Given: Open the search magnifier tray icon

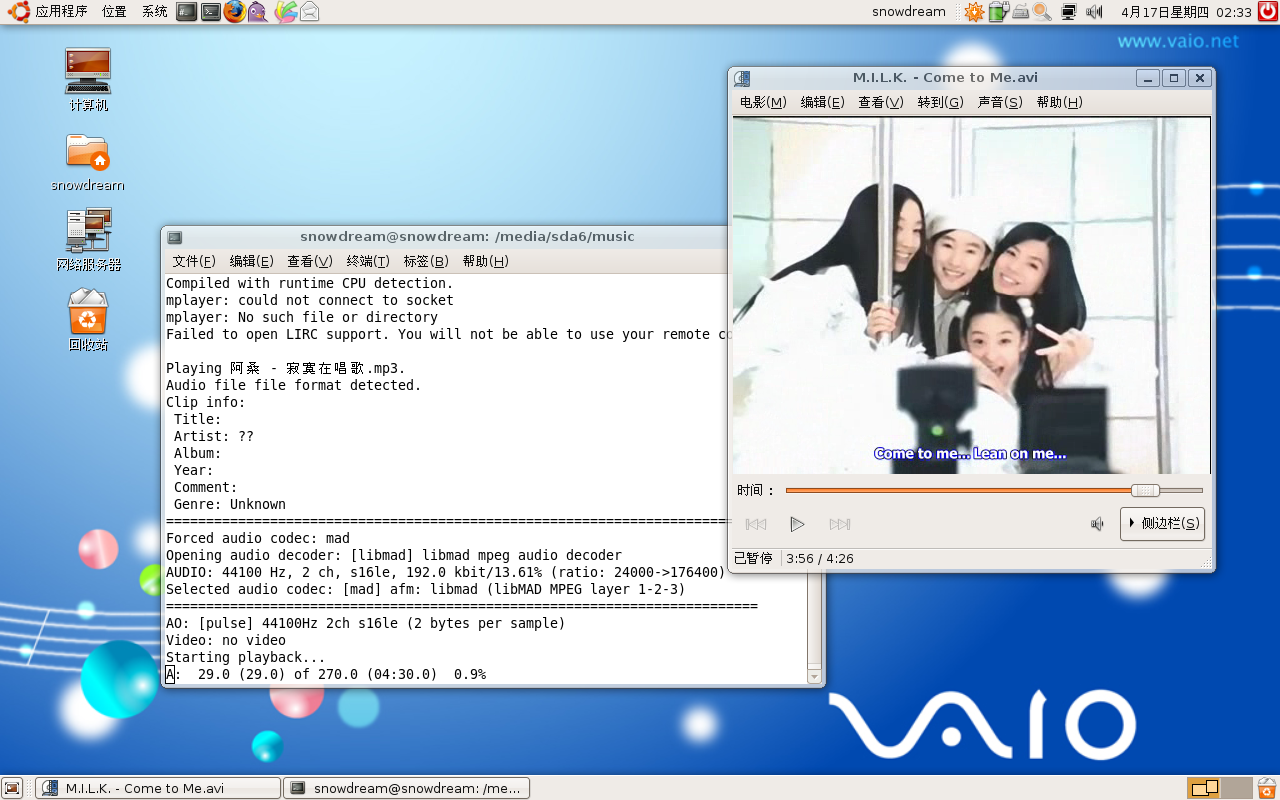Looking at the screenshot, I should click(x=1042, y=12).
